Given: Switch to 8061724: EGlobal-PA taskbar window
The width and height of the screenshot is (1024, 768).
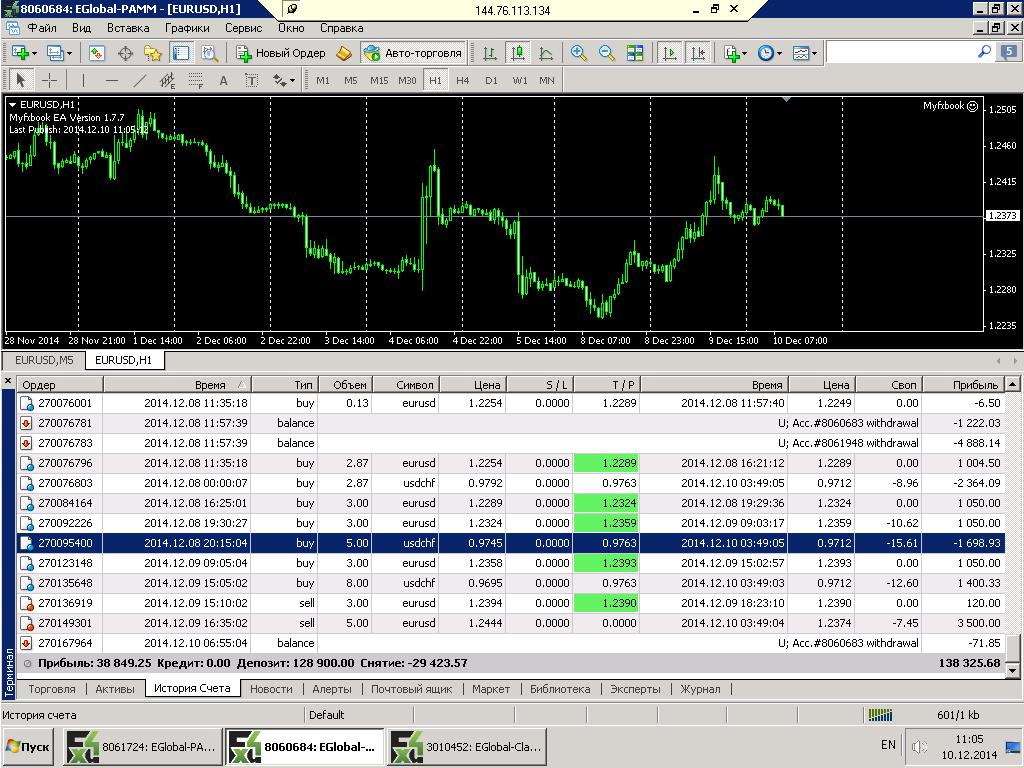Looking at the screenshot, I should click(143, 746).
